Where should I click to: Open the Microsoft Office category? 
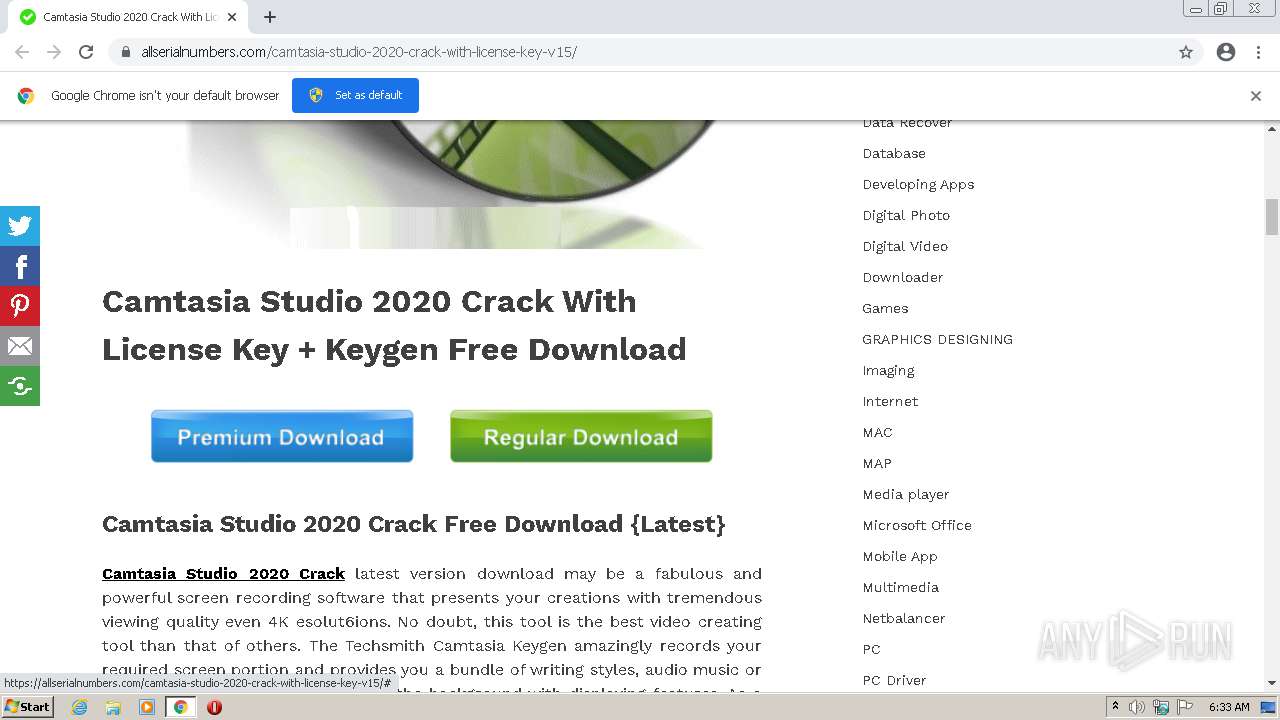pyautogui.click(x=917, y=525)
